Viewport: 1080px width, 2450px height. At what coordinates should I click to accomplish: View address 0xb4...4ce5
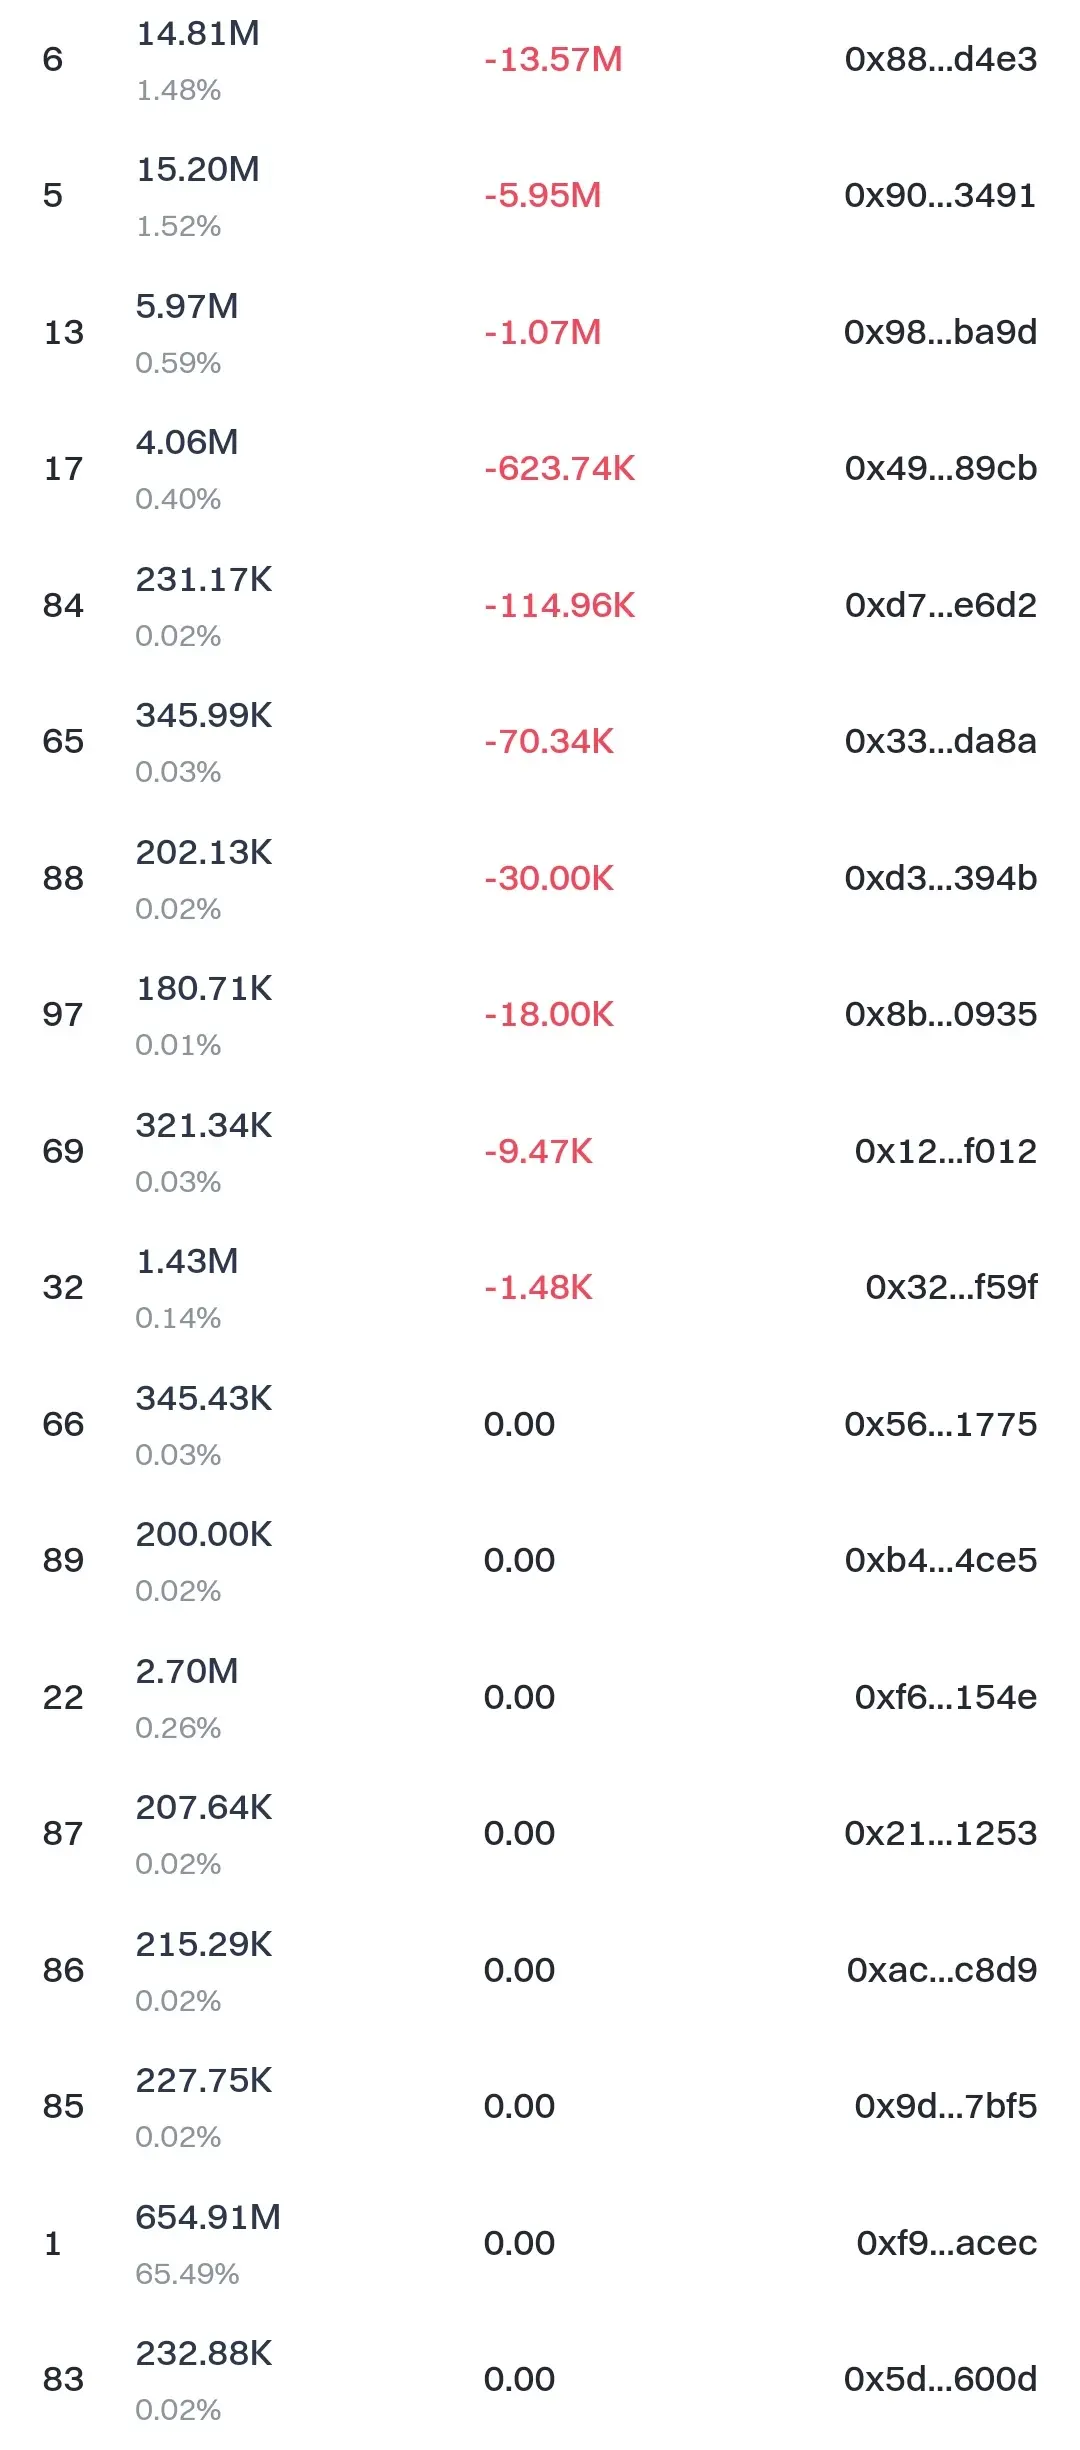click(x=940, y=1560)
